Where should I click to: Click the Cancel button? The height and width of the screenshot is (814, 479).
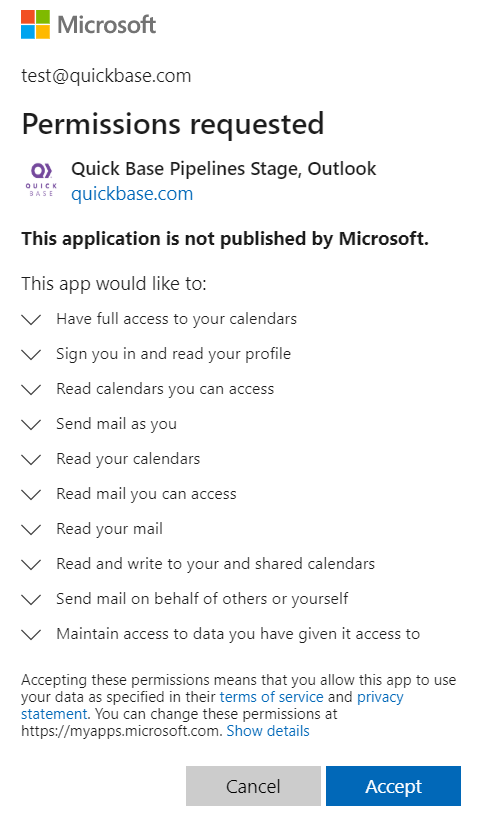[253, 786]
